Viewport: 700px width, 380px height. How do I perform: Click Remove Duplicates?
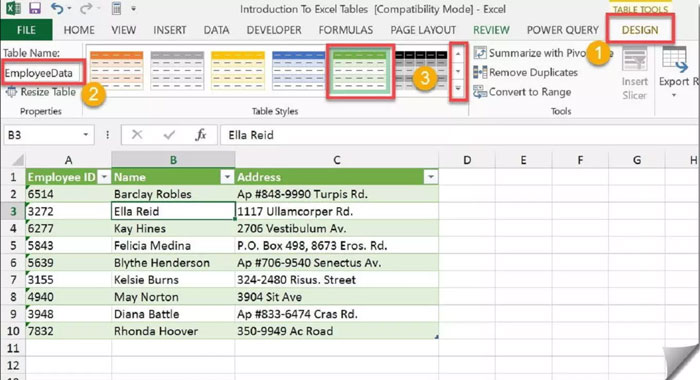tap(526, 72)
